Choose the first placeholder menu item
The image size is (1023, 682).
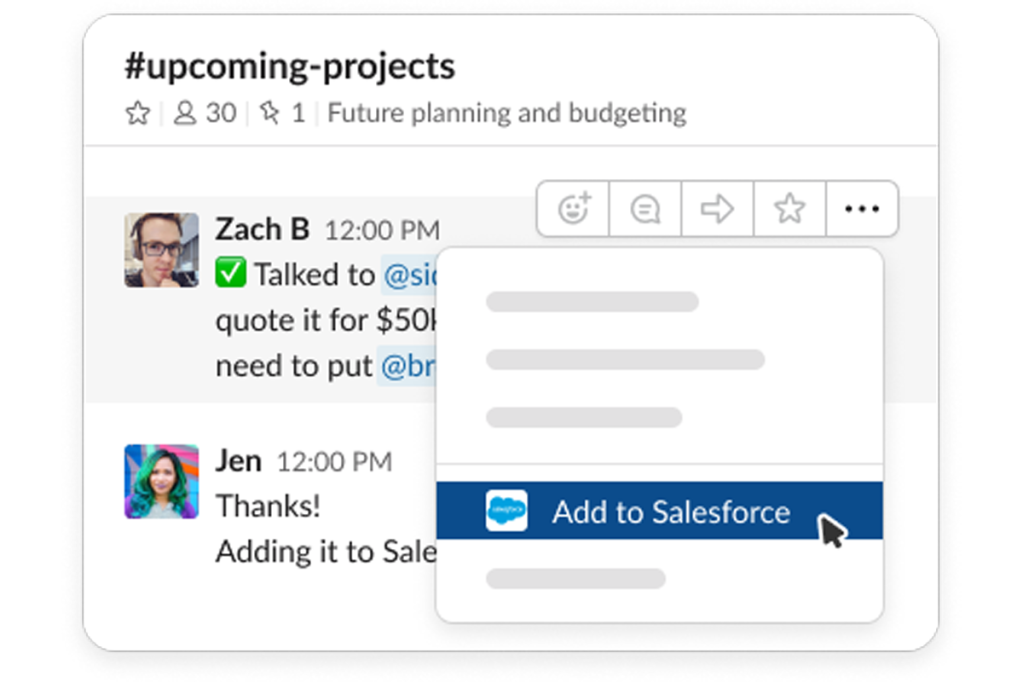592,302
